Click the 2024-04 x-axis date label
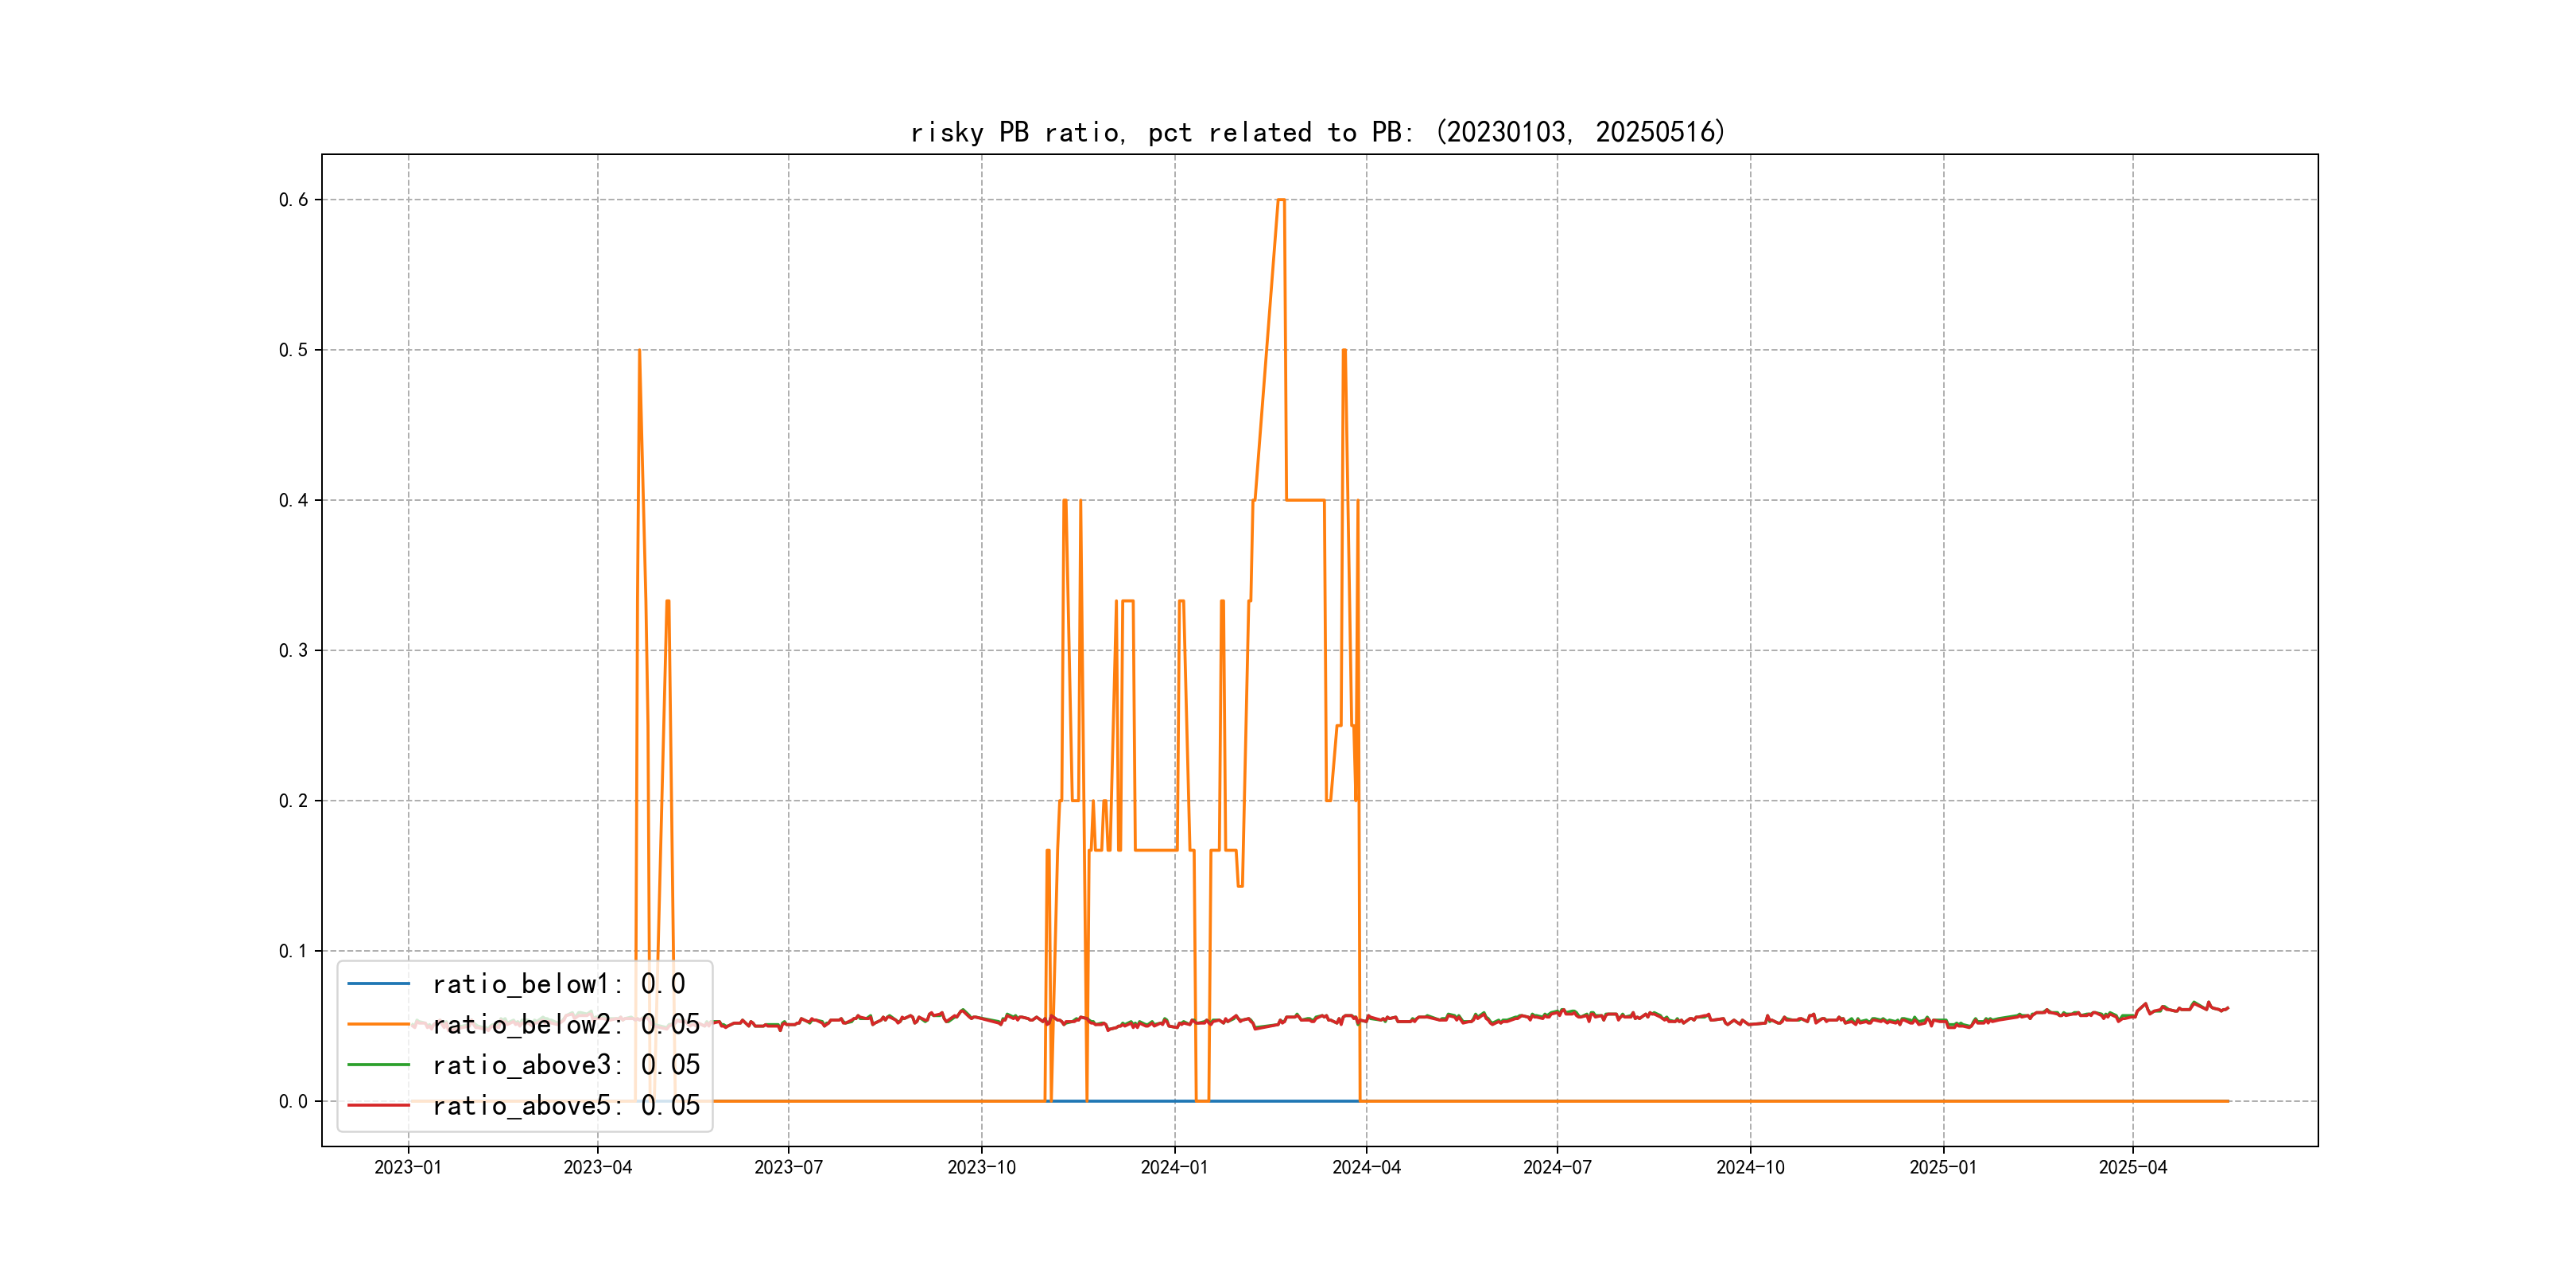Screen dimensions: 2576x1288 [1366, 1168]
